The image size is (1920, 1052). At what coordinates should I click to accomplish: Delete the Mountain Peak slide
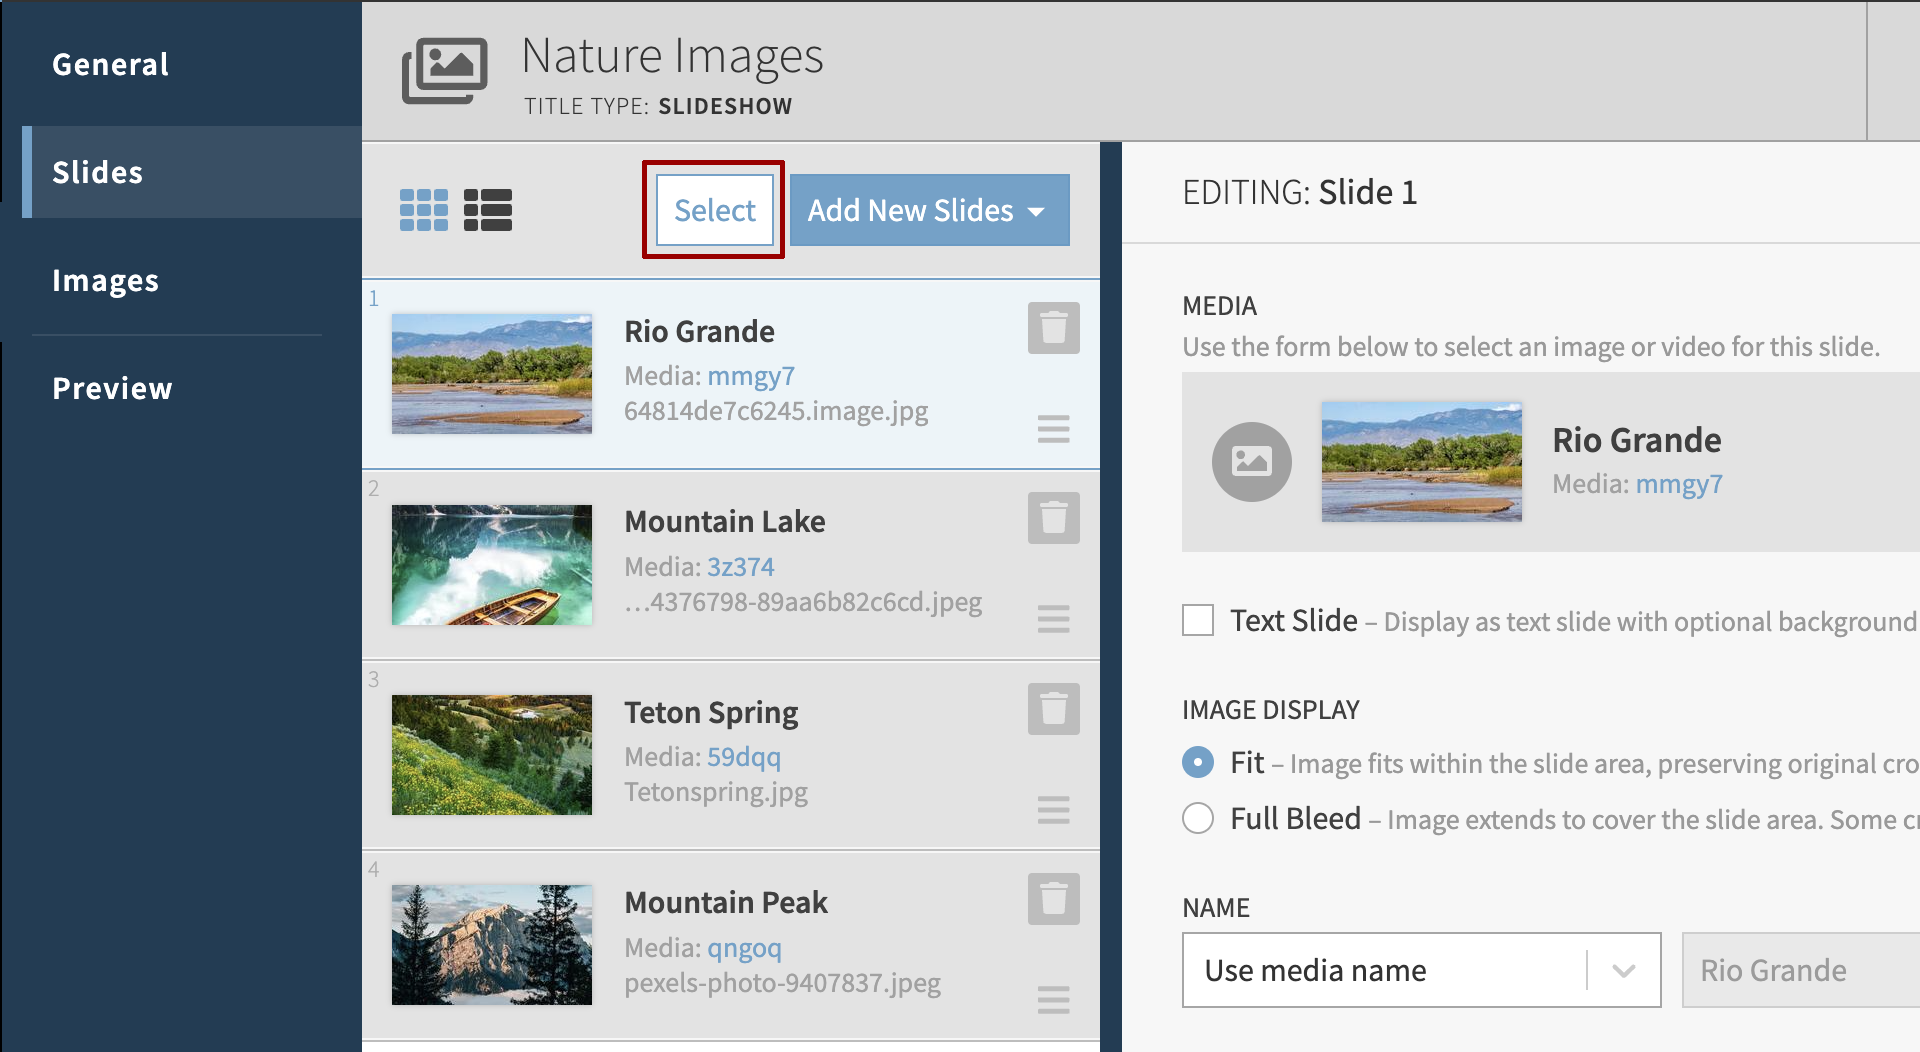1053,898
